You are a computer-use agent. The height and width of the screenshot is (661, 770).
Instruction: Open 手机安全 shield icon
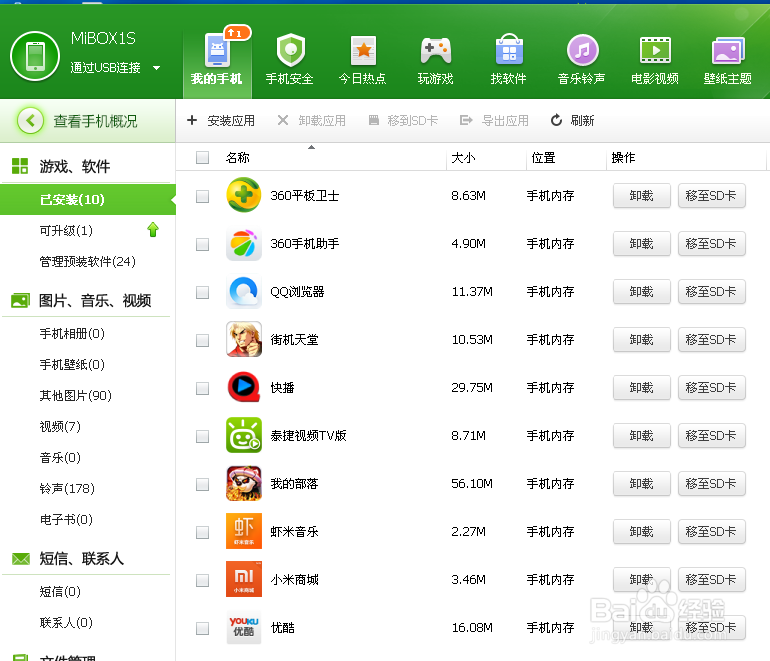pyautogui.click(x=290, y=50)
